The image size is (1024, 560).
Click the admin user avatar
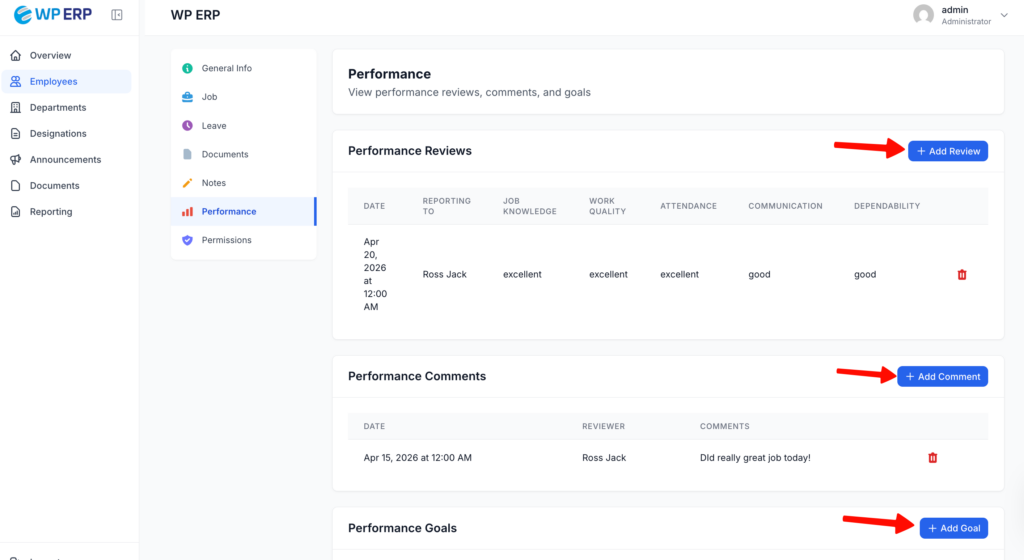[923, 15]
